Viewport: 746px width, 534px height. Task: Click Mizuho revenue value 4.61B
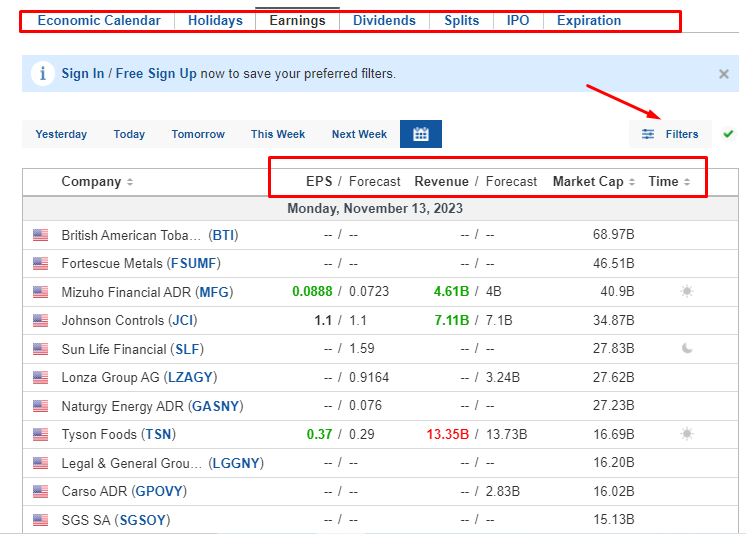click(x=451, y=291)
